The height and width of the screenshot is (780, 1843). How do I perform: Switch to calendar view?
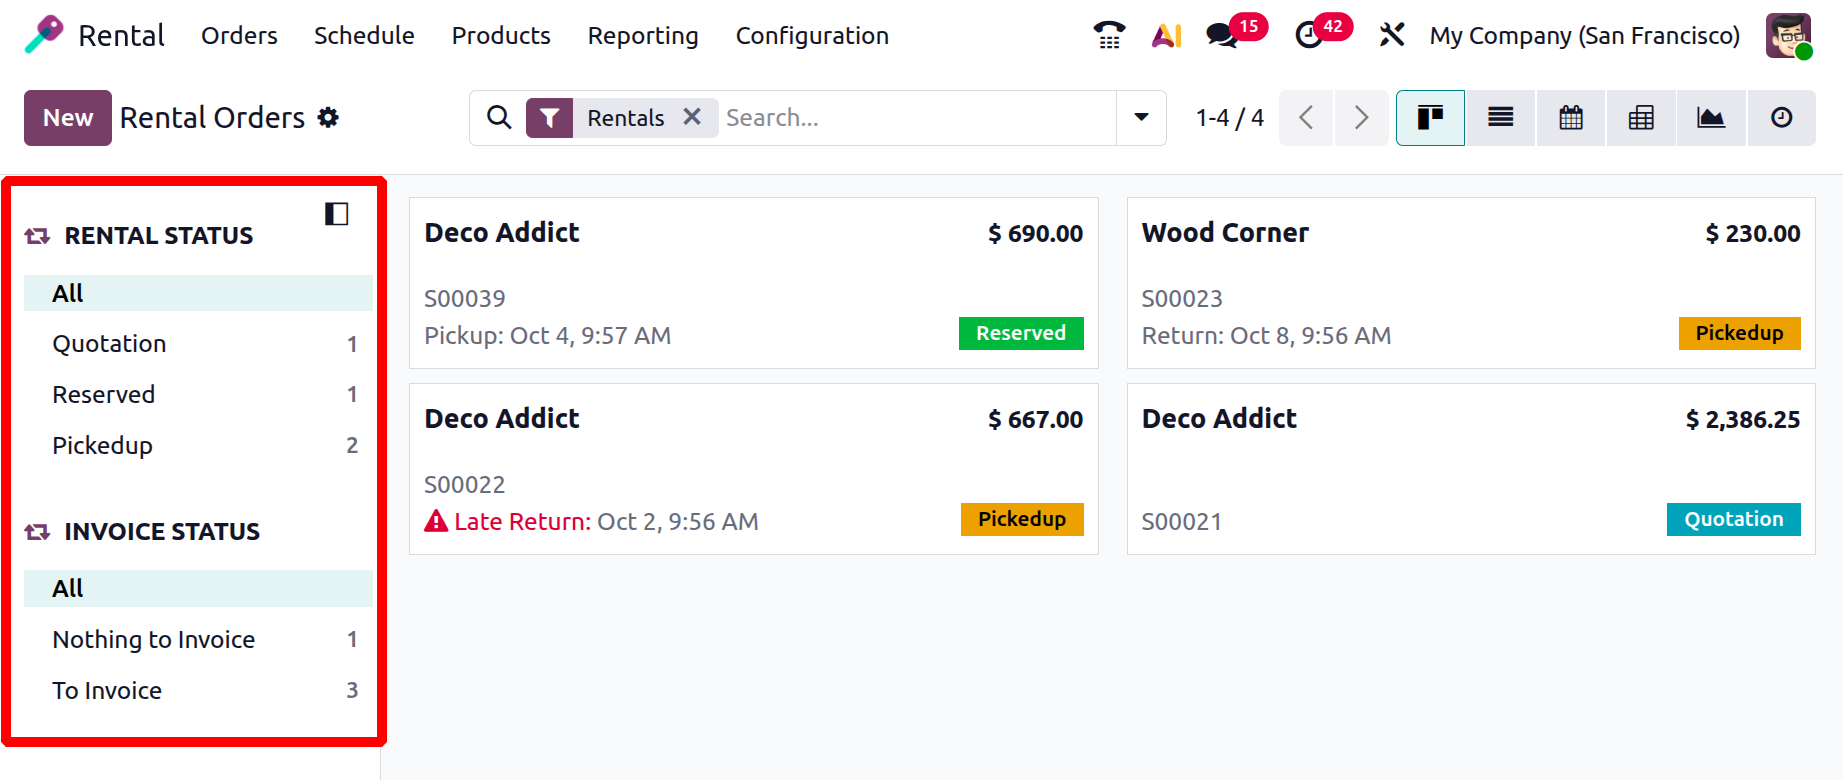pos(1571,118)
